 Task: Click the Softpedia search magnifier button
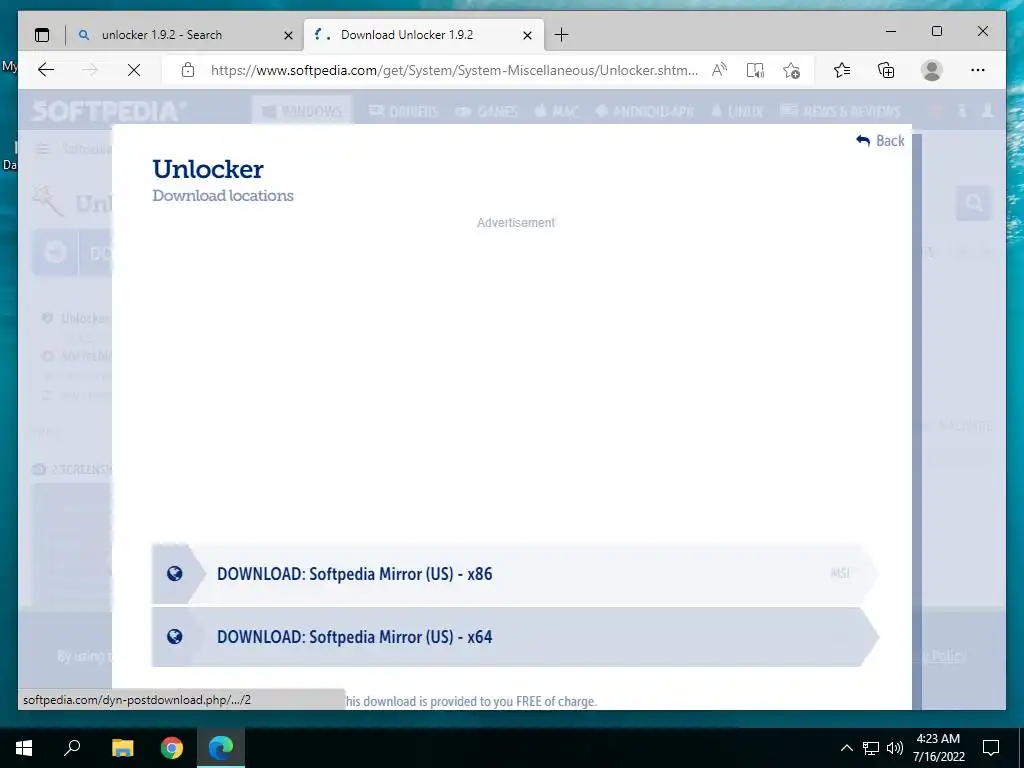(x=974, y=204)
